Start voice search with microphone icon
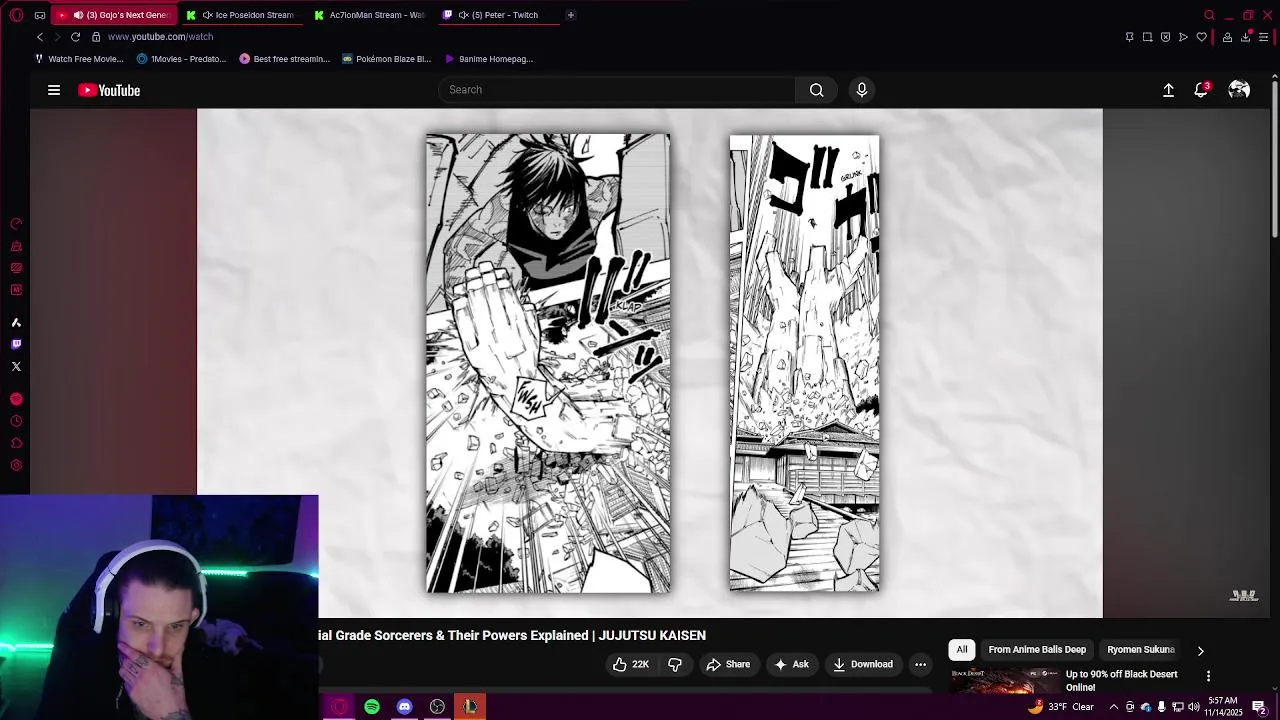The height and width of the screenshot is (720, 1280). click(x=861, y=90)
